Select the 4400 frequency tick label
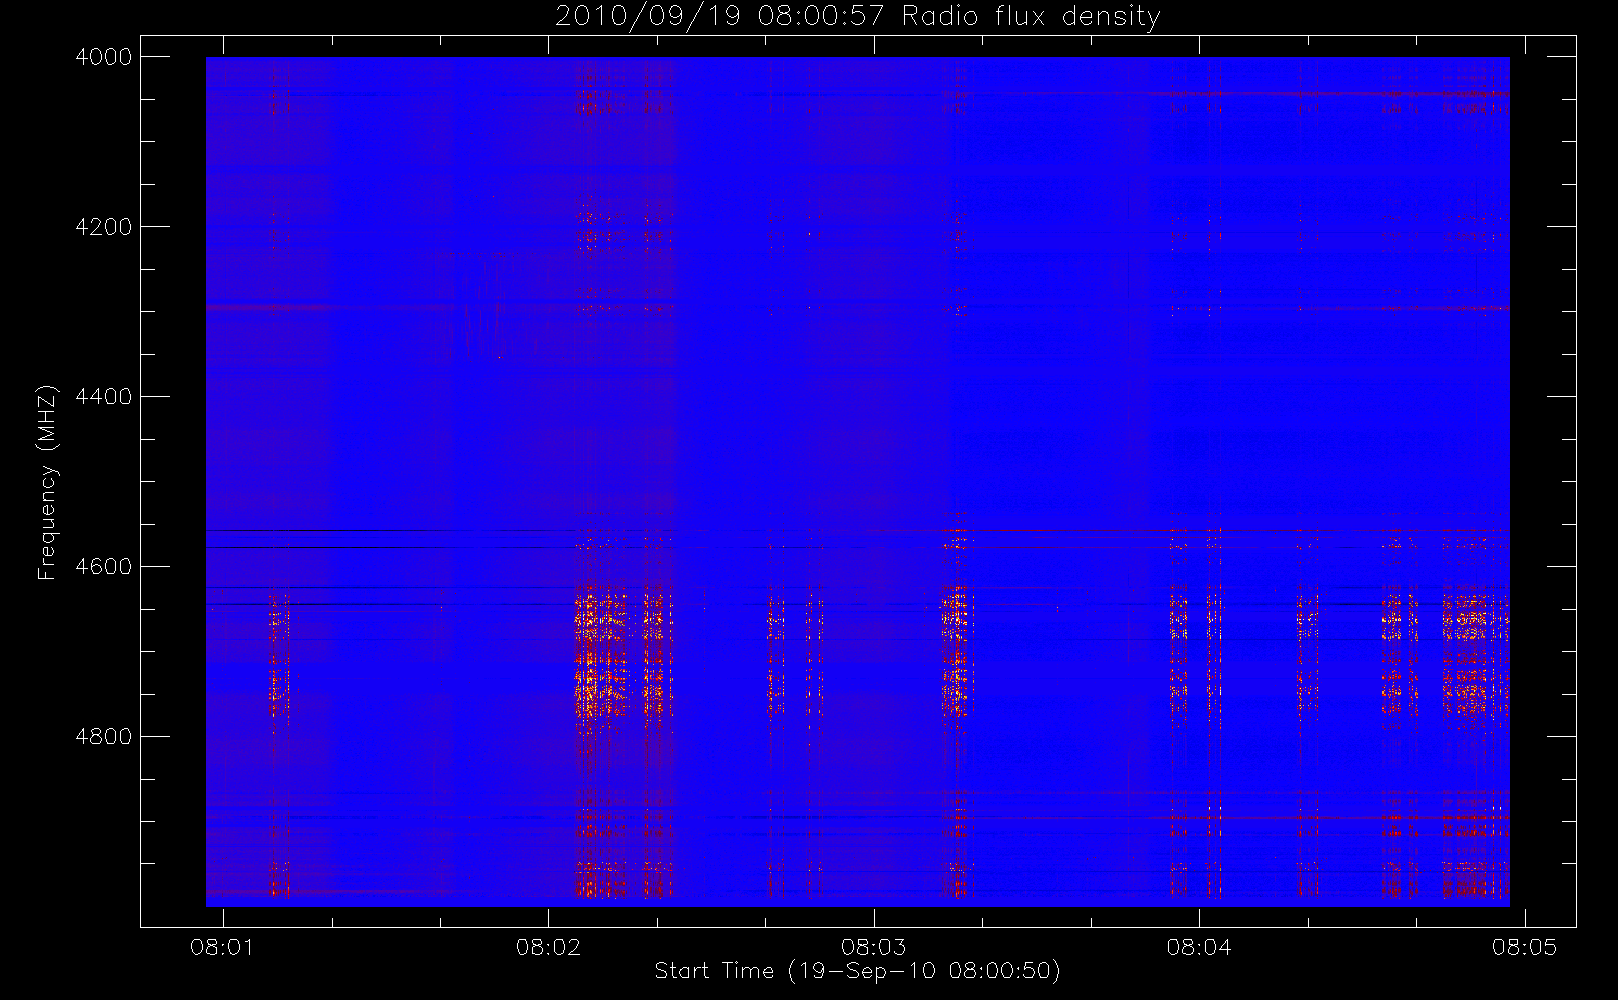Screen dimensions: 1618x1000 pos(104,397)
